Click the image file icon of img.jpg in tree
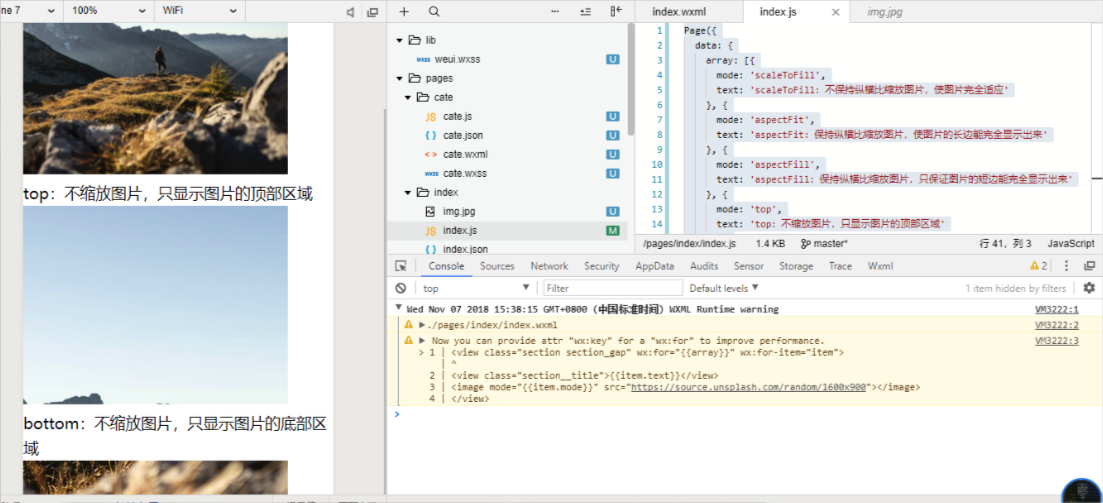Image resolution: width=1103 pixels, height=503 pixels. (430, 211)
